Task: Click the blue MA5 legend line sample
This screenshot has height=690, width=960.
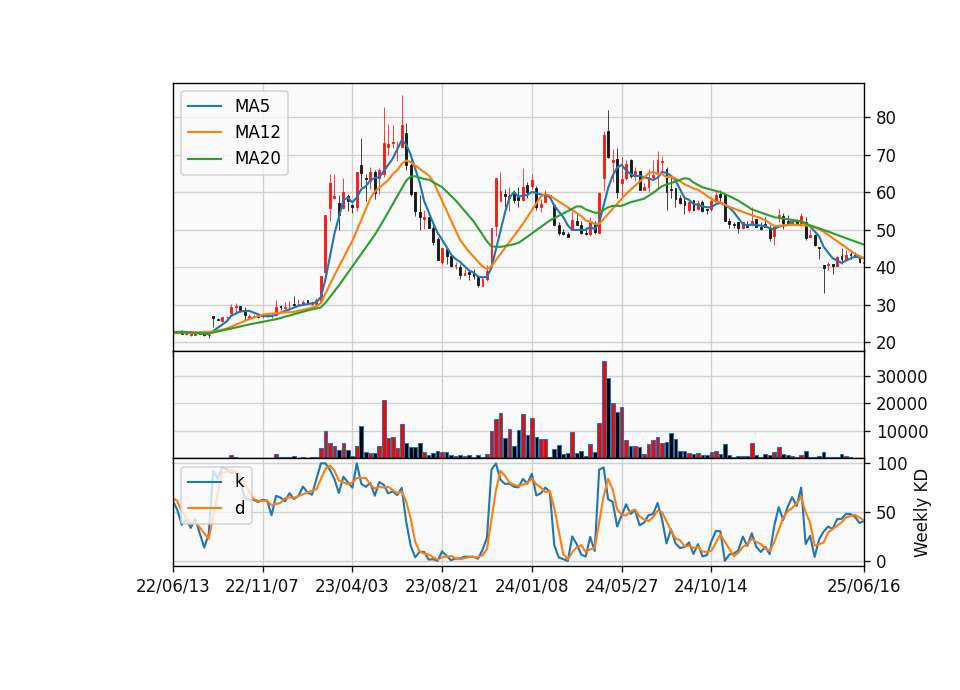Action: pos(204,106)
